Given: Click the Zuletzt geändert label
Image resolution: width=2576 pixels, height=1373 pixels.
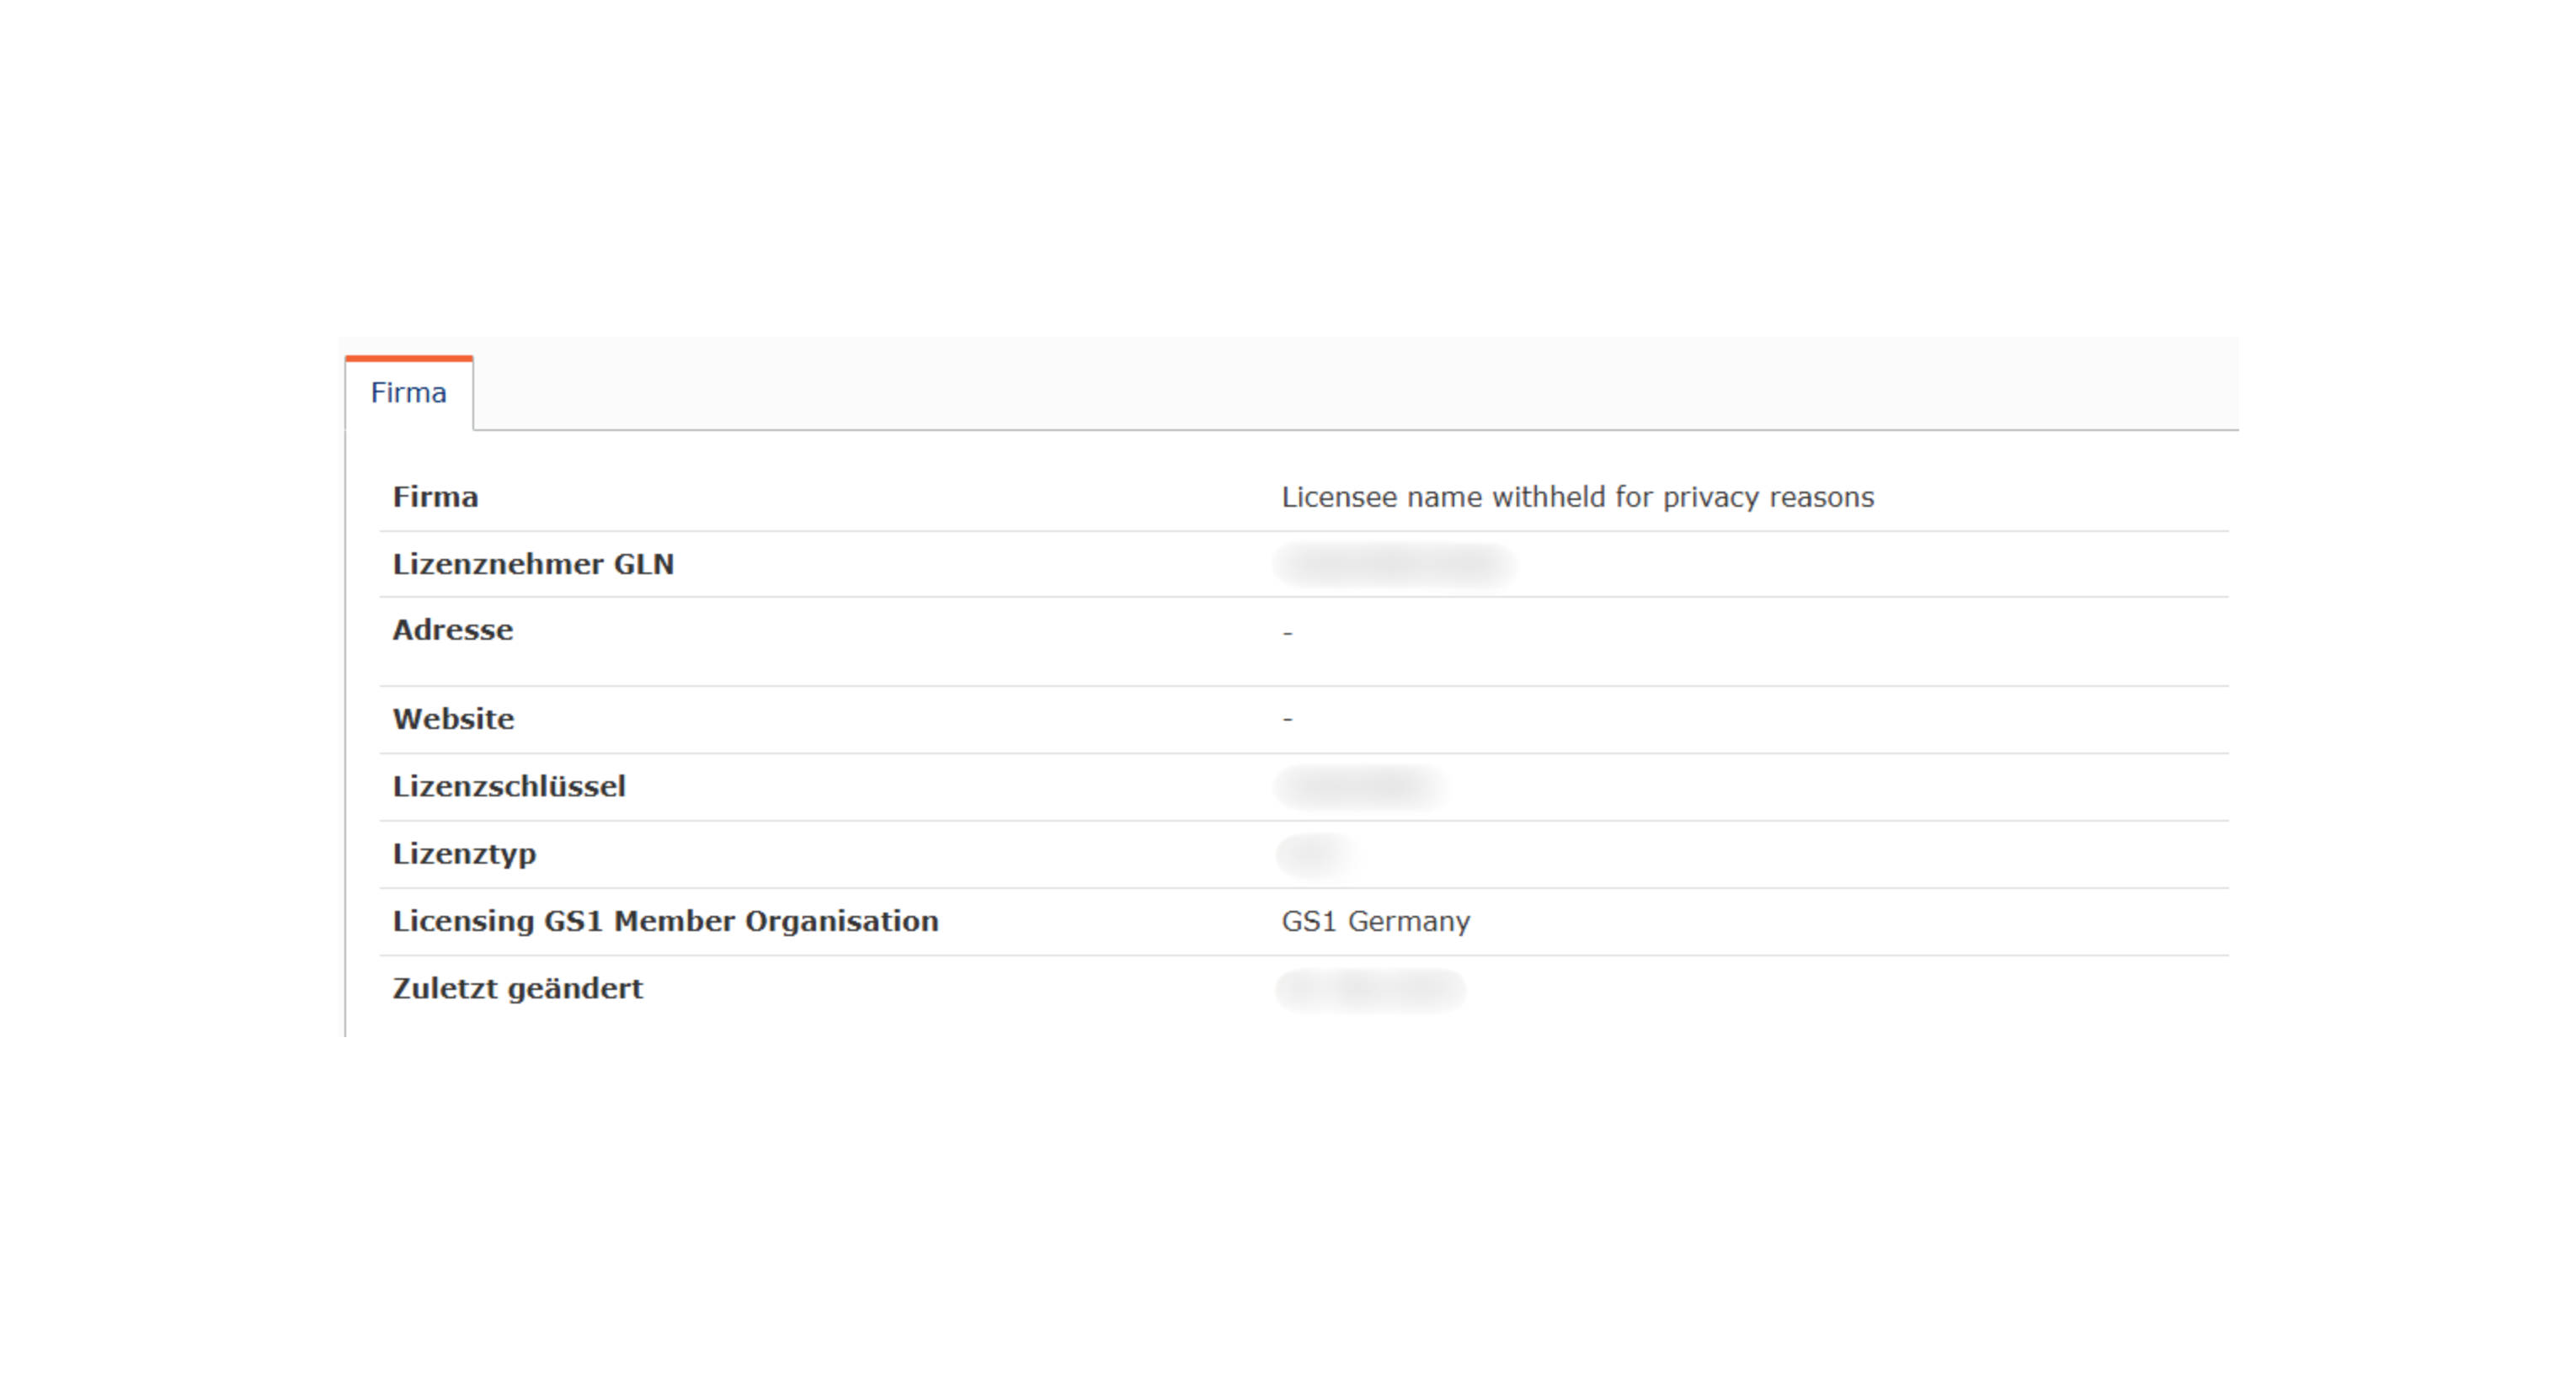Looking at the screenshot, I should 517,989.
